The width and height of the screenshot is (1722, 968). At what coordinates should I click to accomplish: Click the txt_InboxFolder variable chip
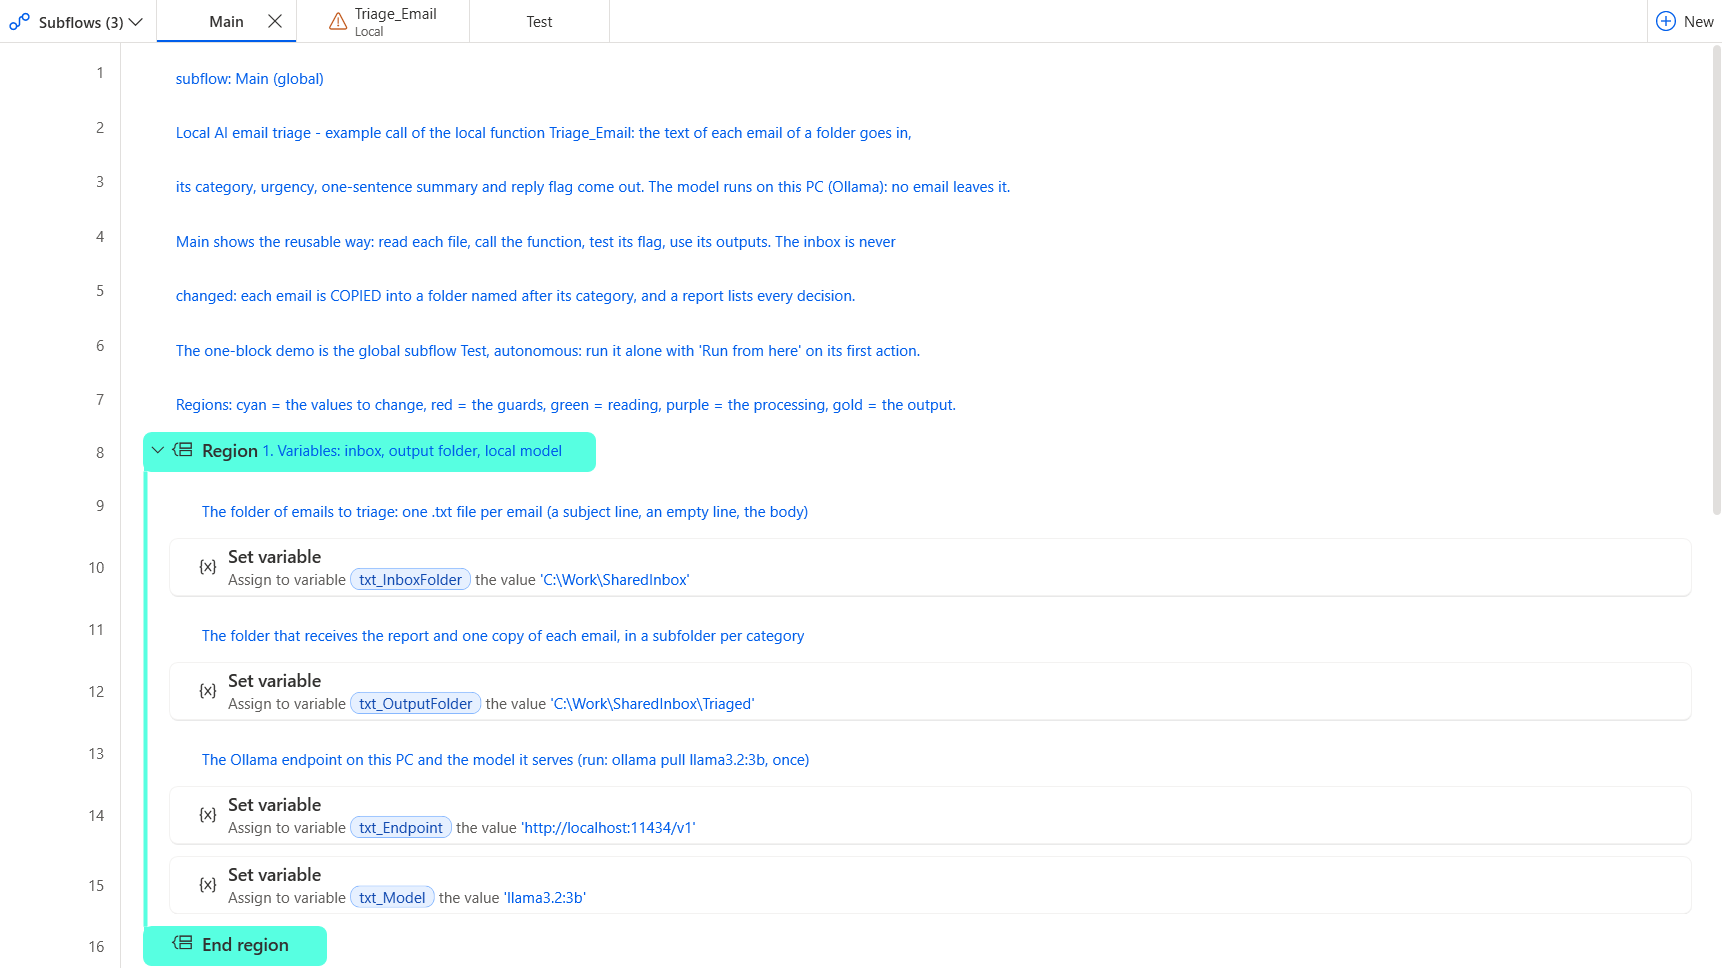410,580
